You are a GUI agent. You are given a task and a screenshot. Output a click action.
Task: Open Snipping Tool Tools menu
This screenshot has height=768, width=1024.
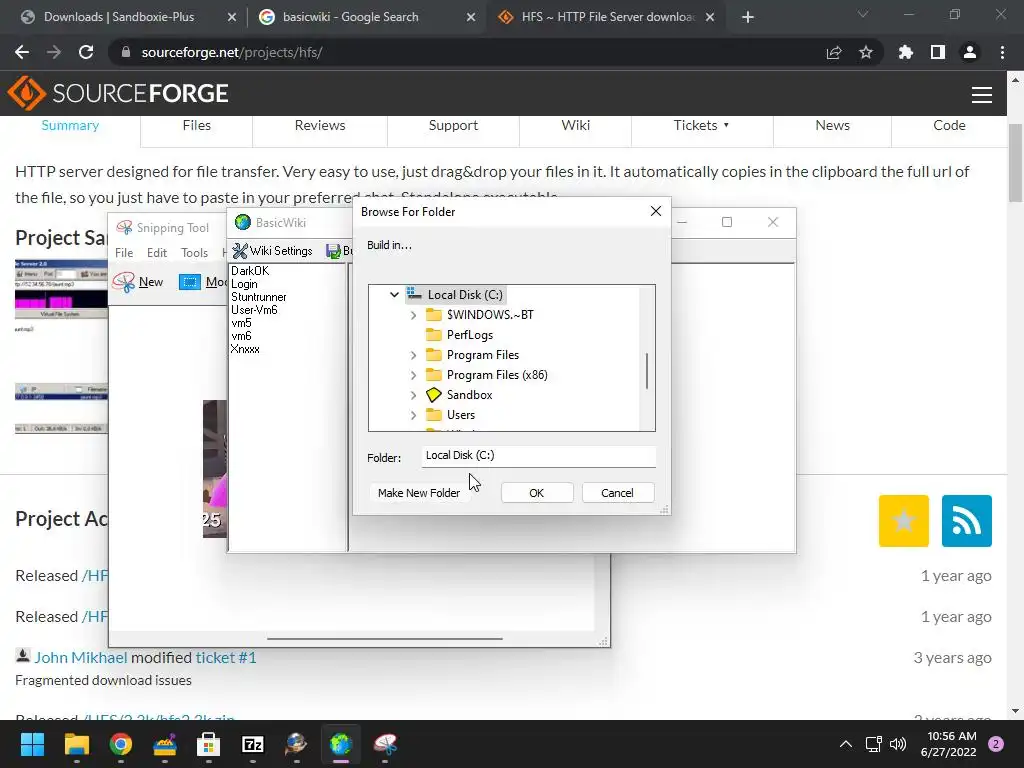pyautogui.click(x=194, y=253)
